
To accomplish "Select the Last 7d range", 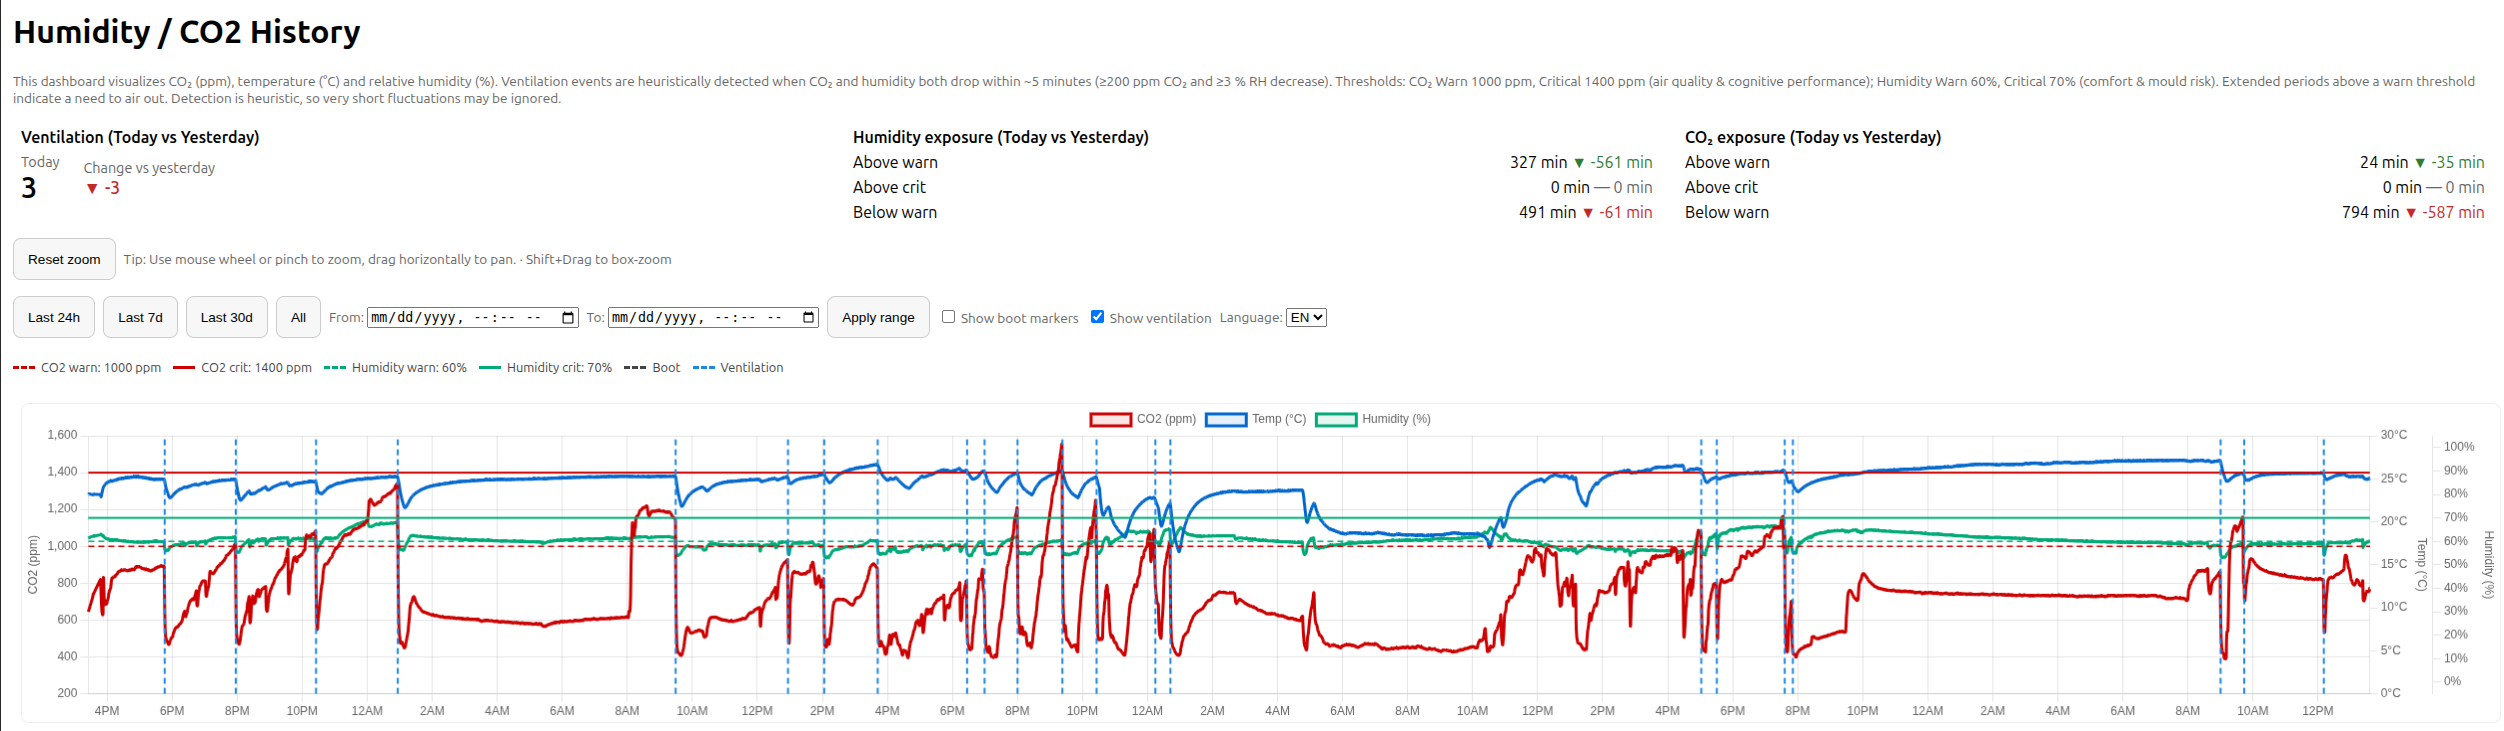I will coord(140,318).
